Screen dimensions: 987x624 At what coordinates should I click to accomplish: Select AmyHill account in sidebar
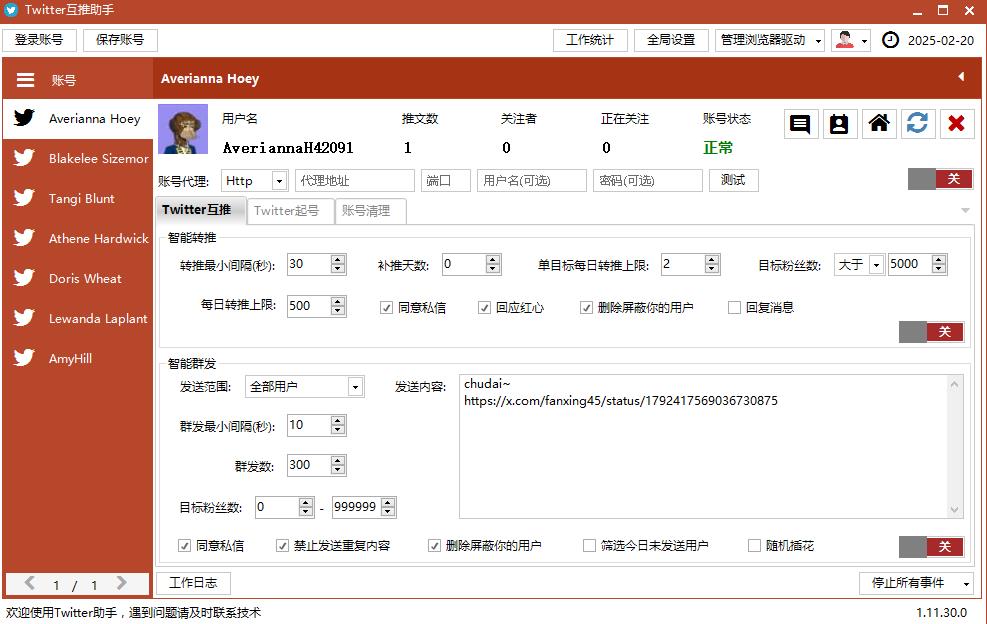coord(78,358)
